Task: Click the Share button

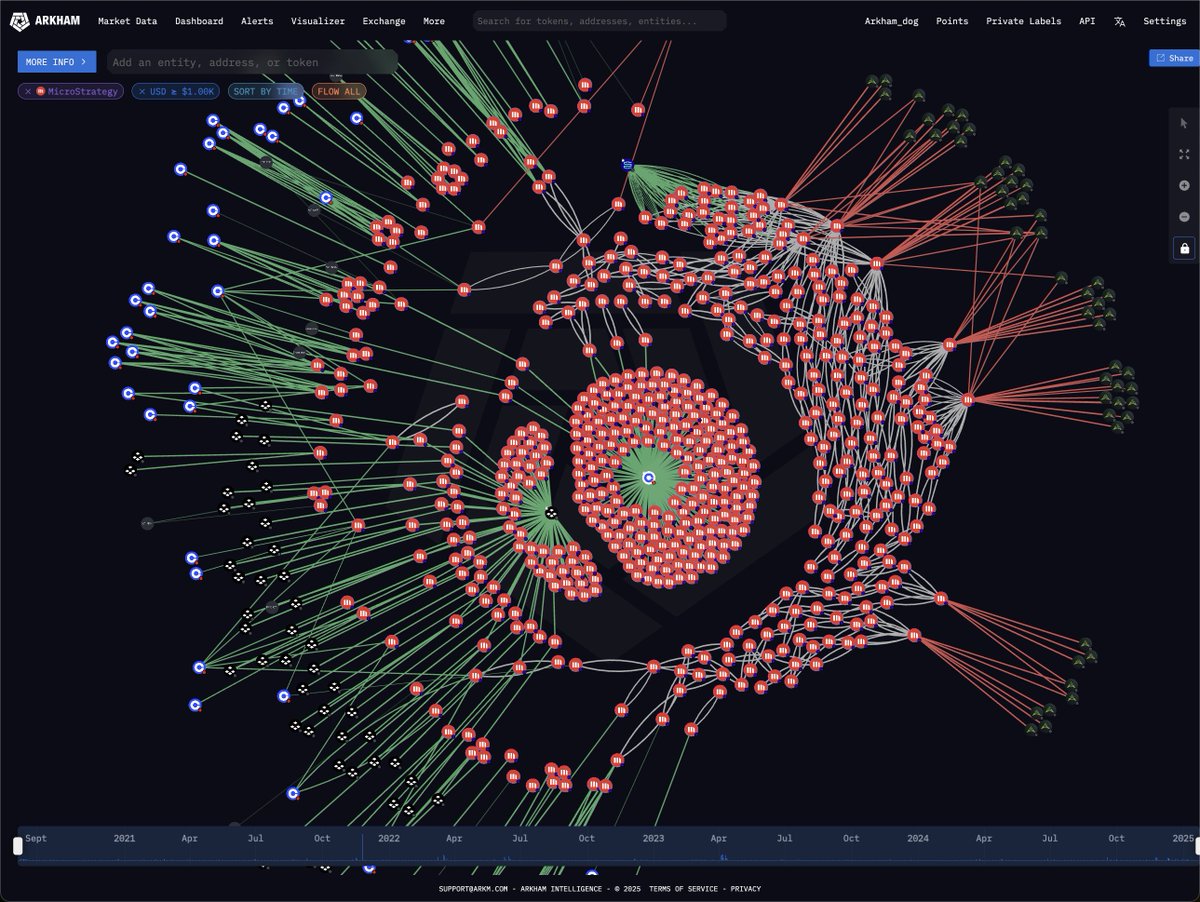Action: coord(1174,58)
